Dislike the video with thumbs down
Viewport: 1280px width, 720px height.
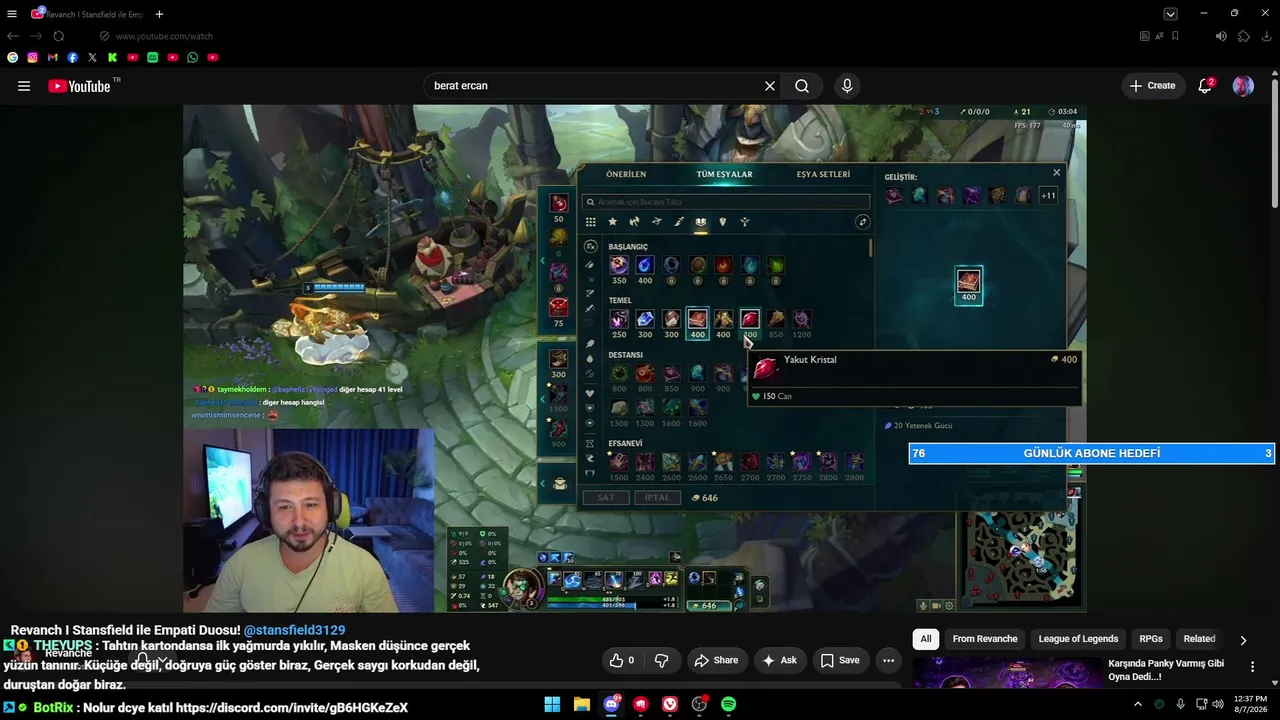pyautogui.click(x=661, y=660)
